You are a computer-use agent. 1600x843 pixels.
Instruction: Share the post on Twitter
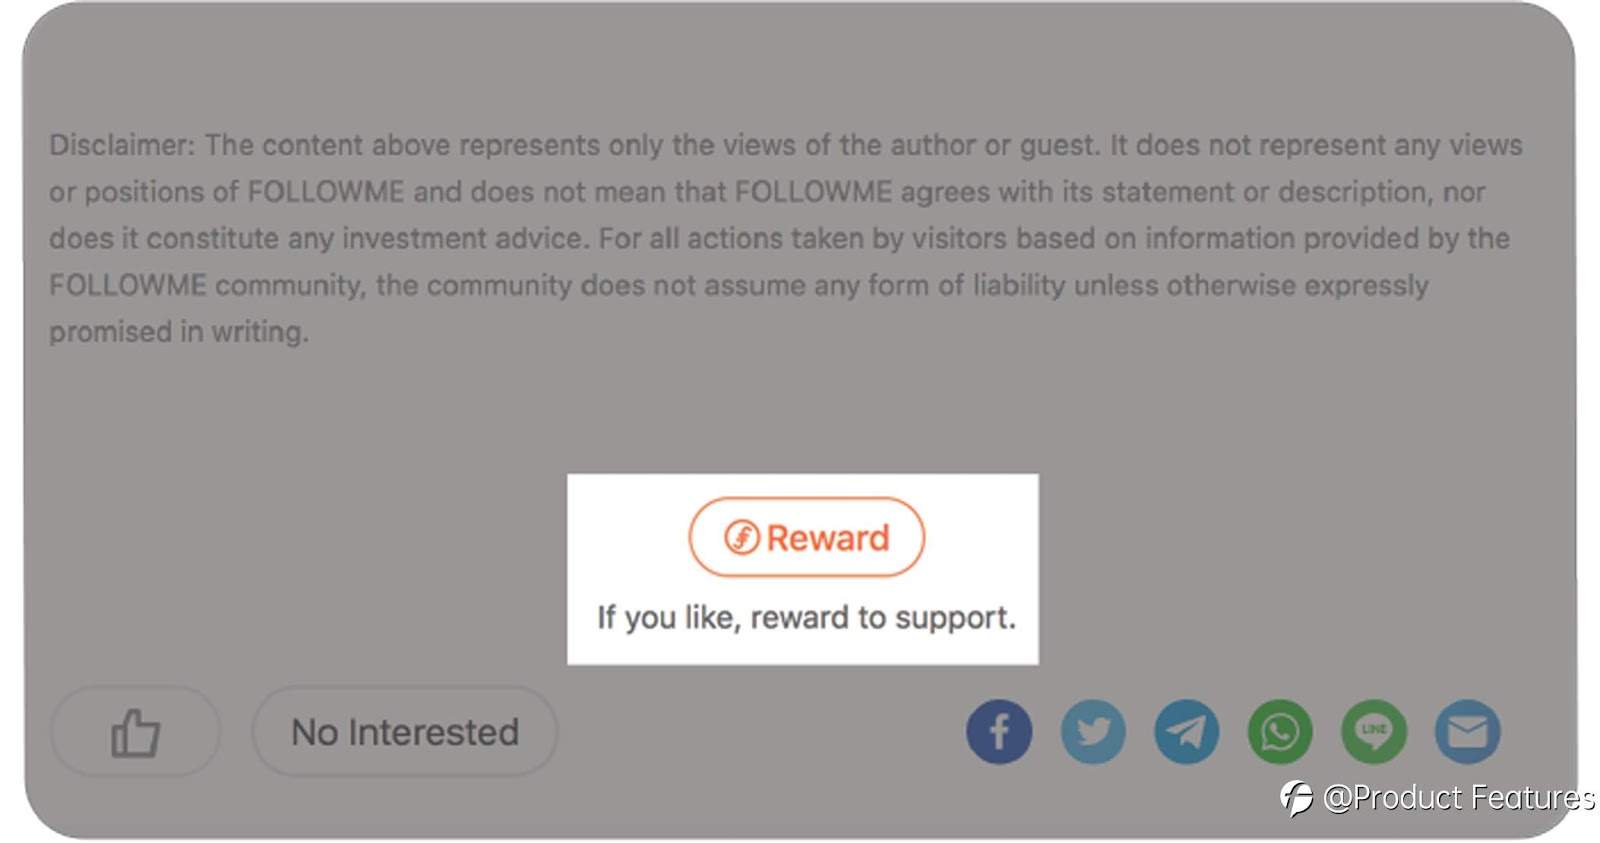tap(1093, 732)
